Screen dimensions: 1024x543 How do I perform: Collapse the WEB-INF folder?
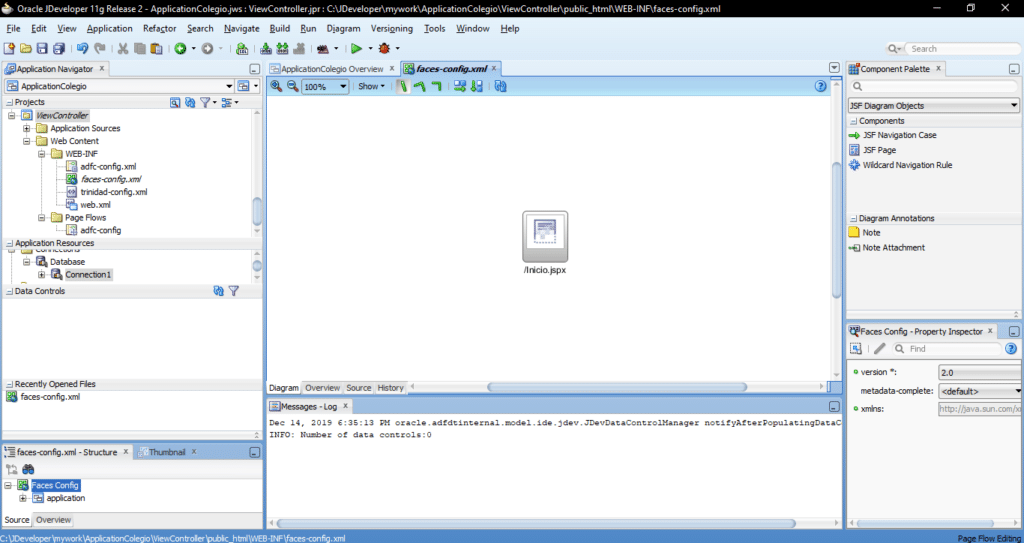(41, 154)
